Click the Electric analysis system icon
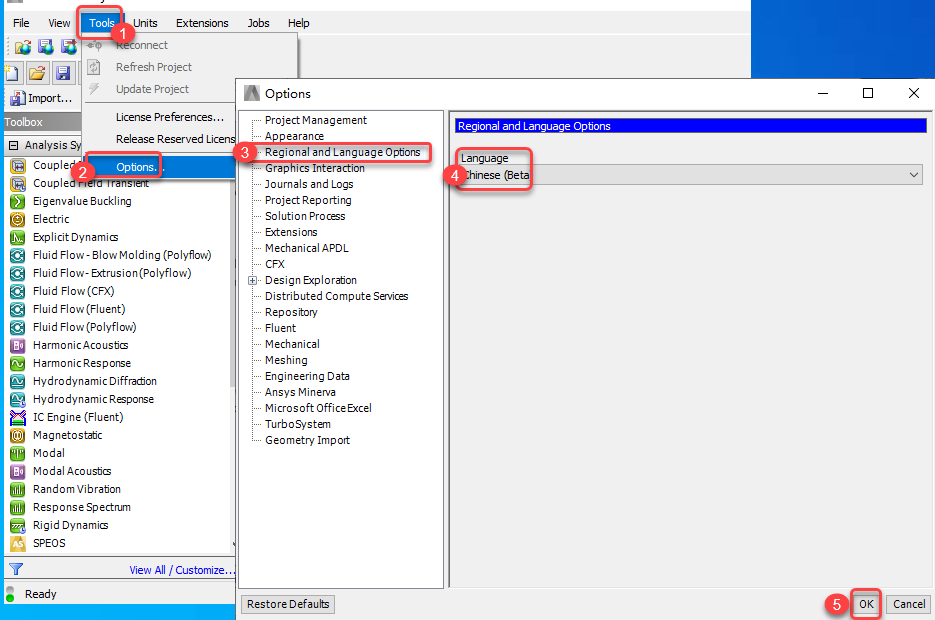This screenshot has width=935, height=620. tap(18, 219)
